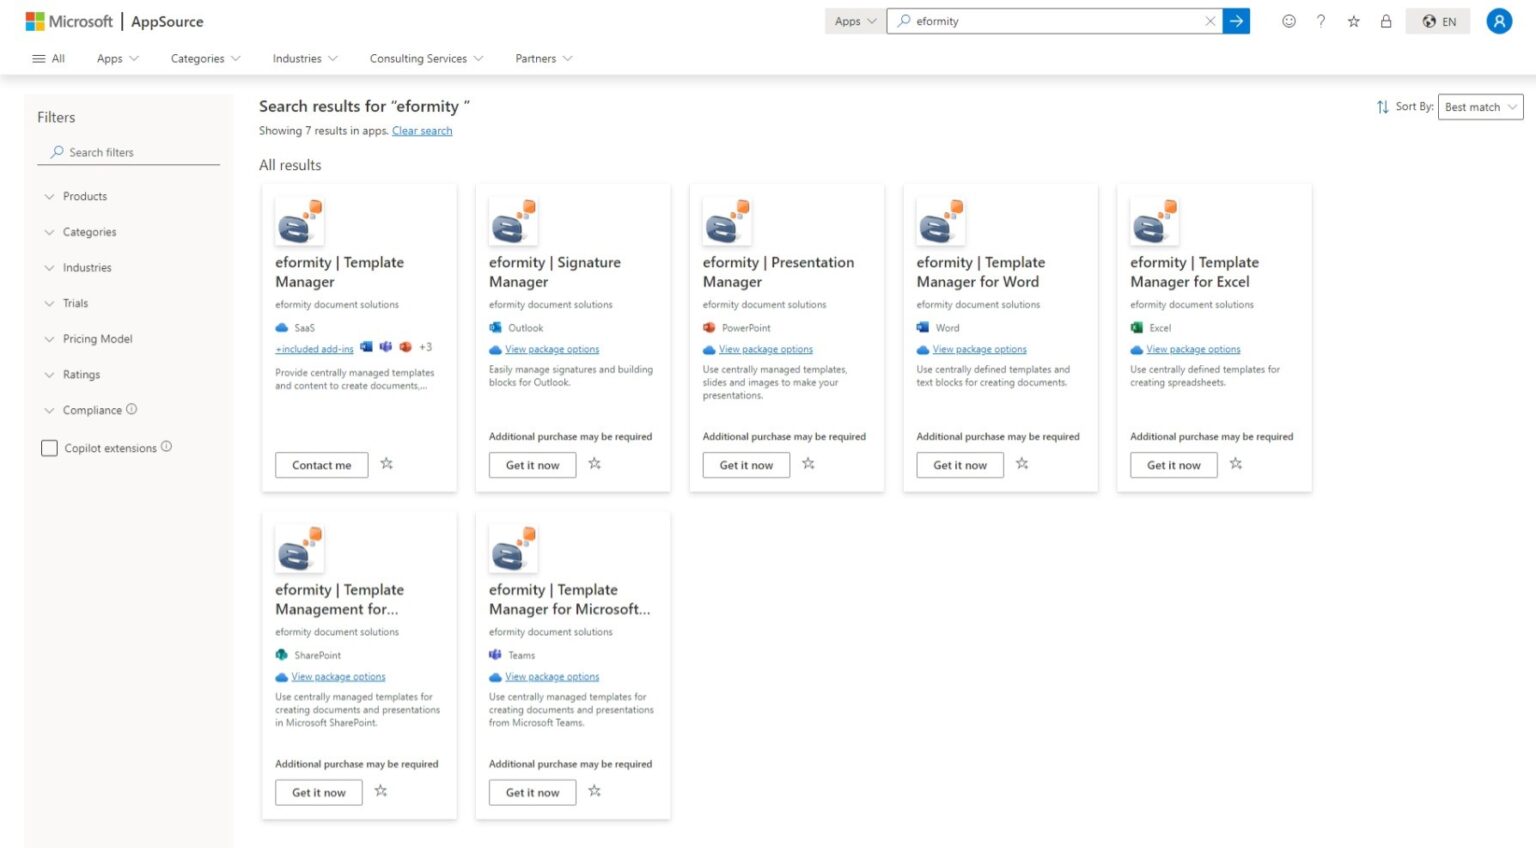Clear search text with the X icon
This screenshot has width=1536, height=848.
click(1210, 21)
